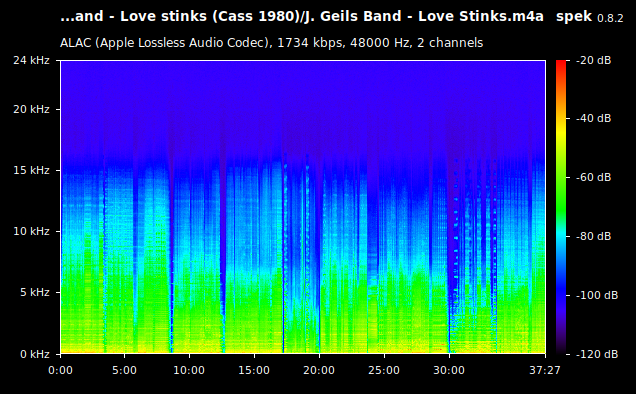Click the 0 kHz frequency label
The image size is (636, 394).
[34, 354]
